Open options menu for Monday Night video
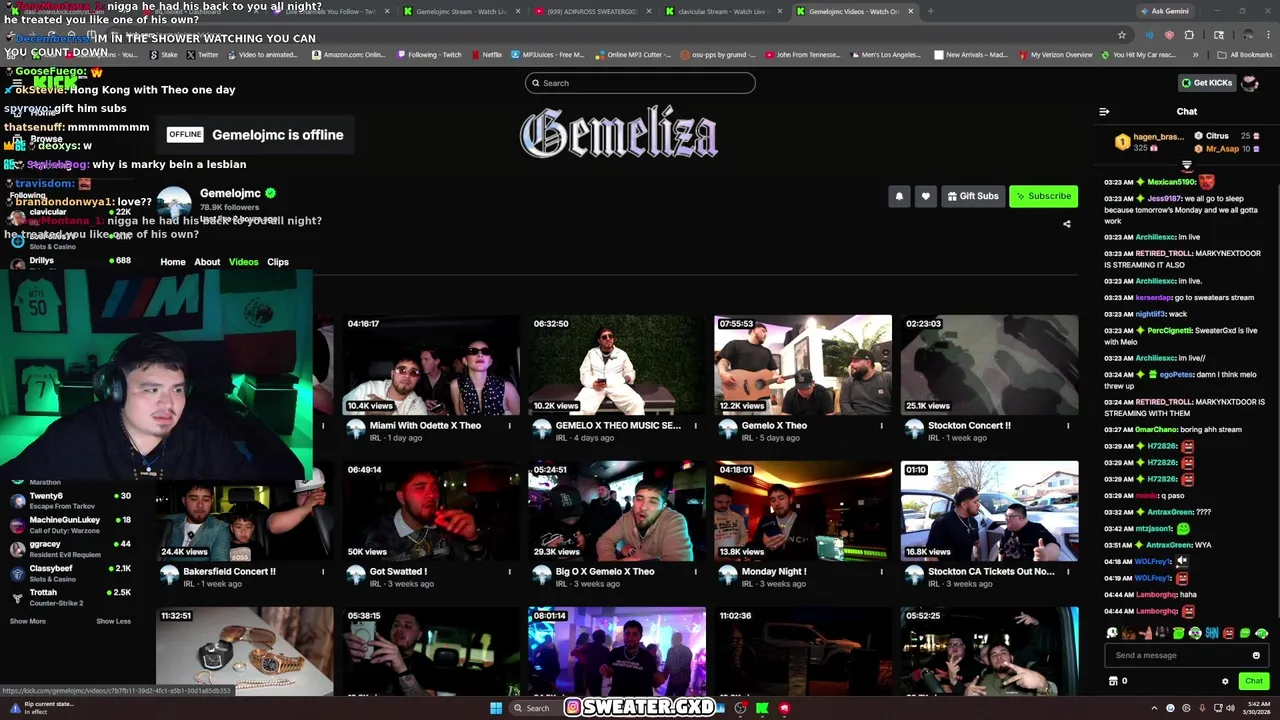This screenshot has width=1280, height=720. coord(881,572)
